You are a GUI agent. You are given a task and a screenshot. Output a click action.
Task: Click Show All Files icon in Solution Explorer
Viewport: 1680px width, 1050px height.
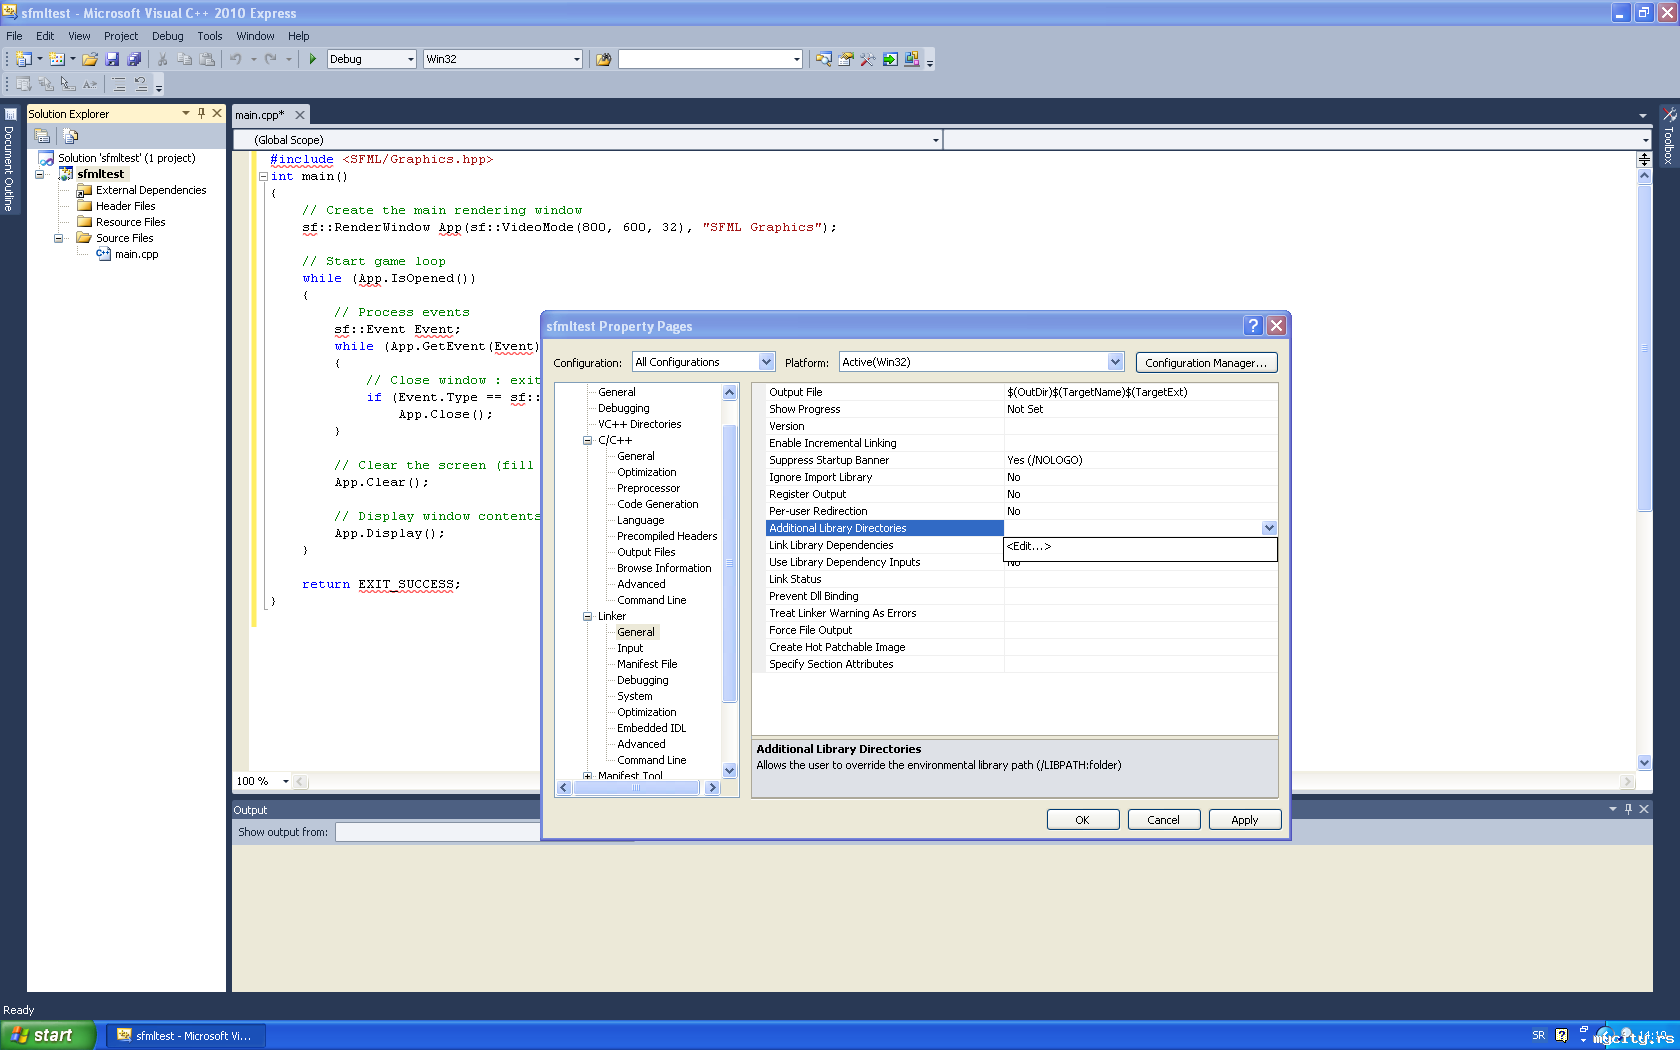tap(70, 136)
